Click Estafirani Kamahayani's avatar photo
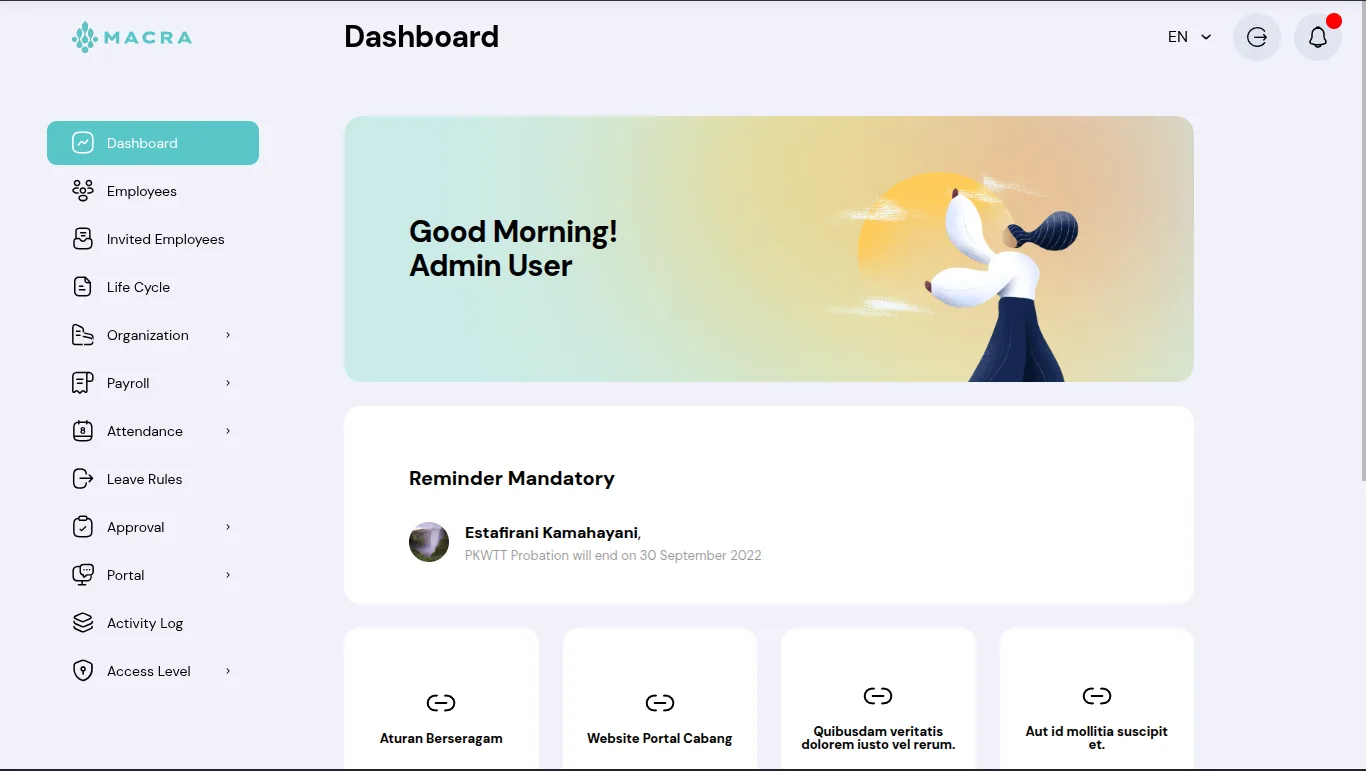 click(x=429, y=542)
